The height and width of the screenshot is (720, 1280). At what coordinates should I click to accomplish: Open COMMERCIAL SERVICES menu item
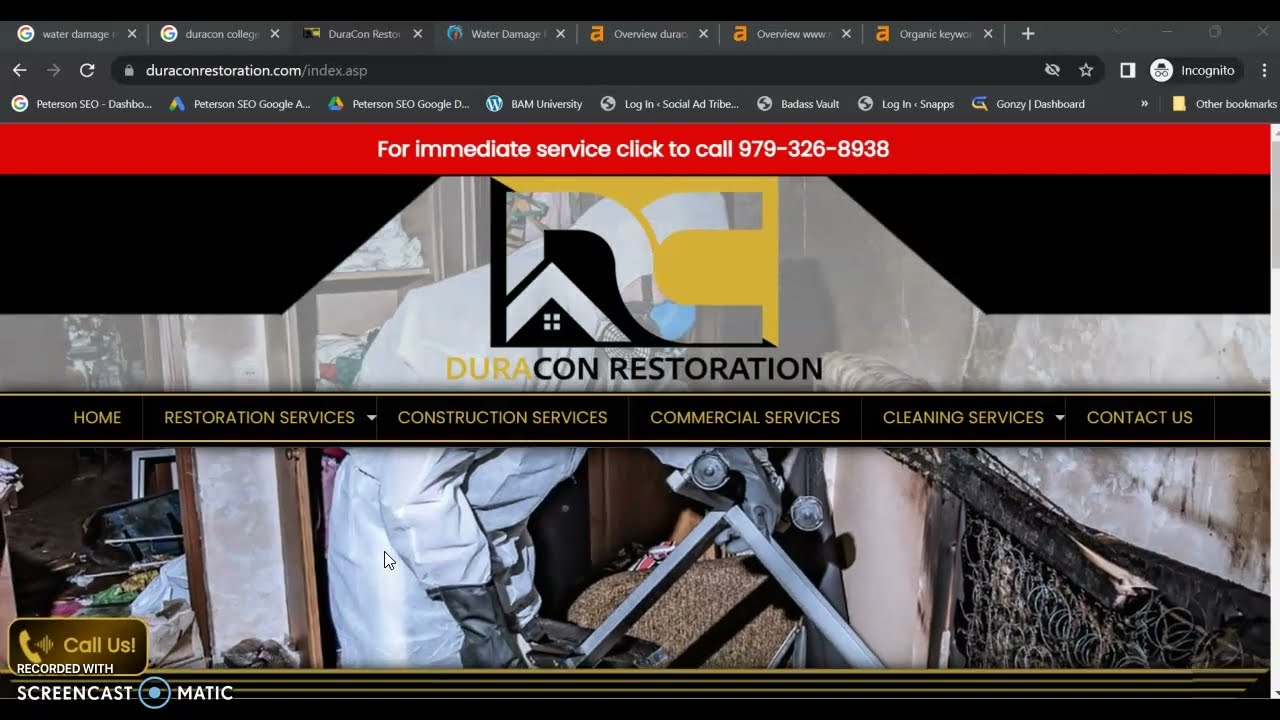745,418
